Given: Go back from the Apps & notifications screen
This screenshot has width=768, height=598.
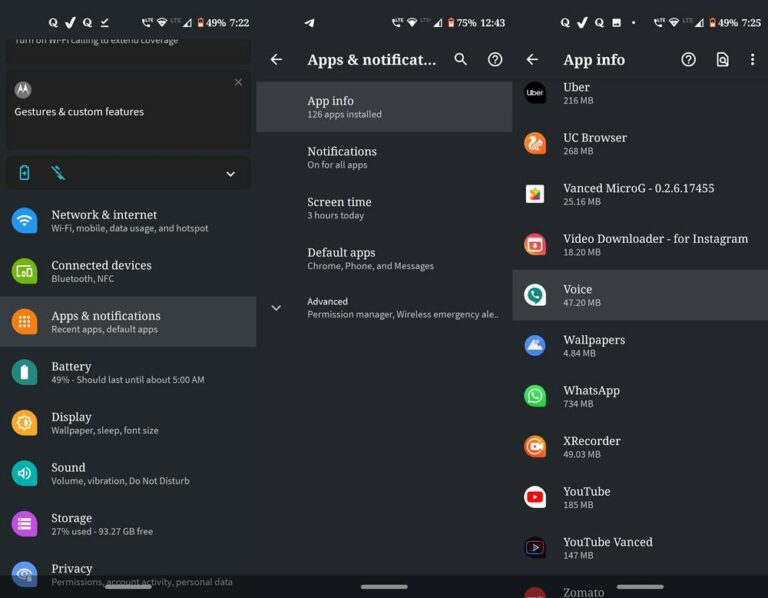Looking at the screenshot, I should pyautogui.click(x=276, y=60).
